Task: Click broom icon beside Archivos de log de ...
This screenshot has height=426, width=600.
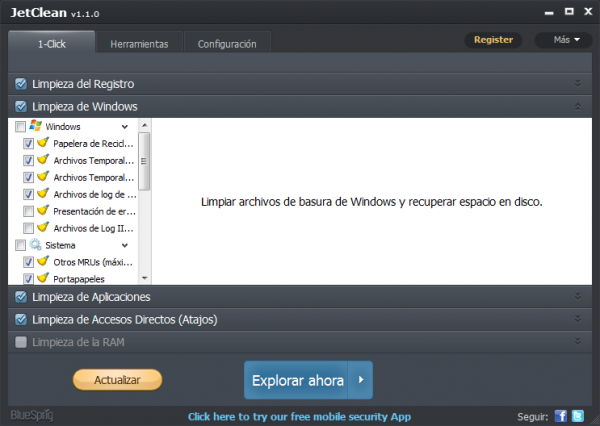Action: pos(43,193)
